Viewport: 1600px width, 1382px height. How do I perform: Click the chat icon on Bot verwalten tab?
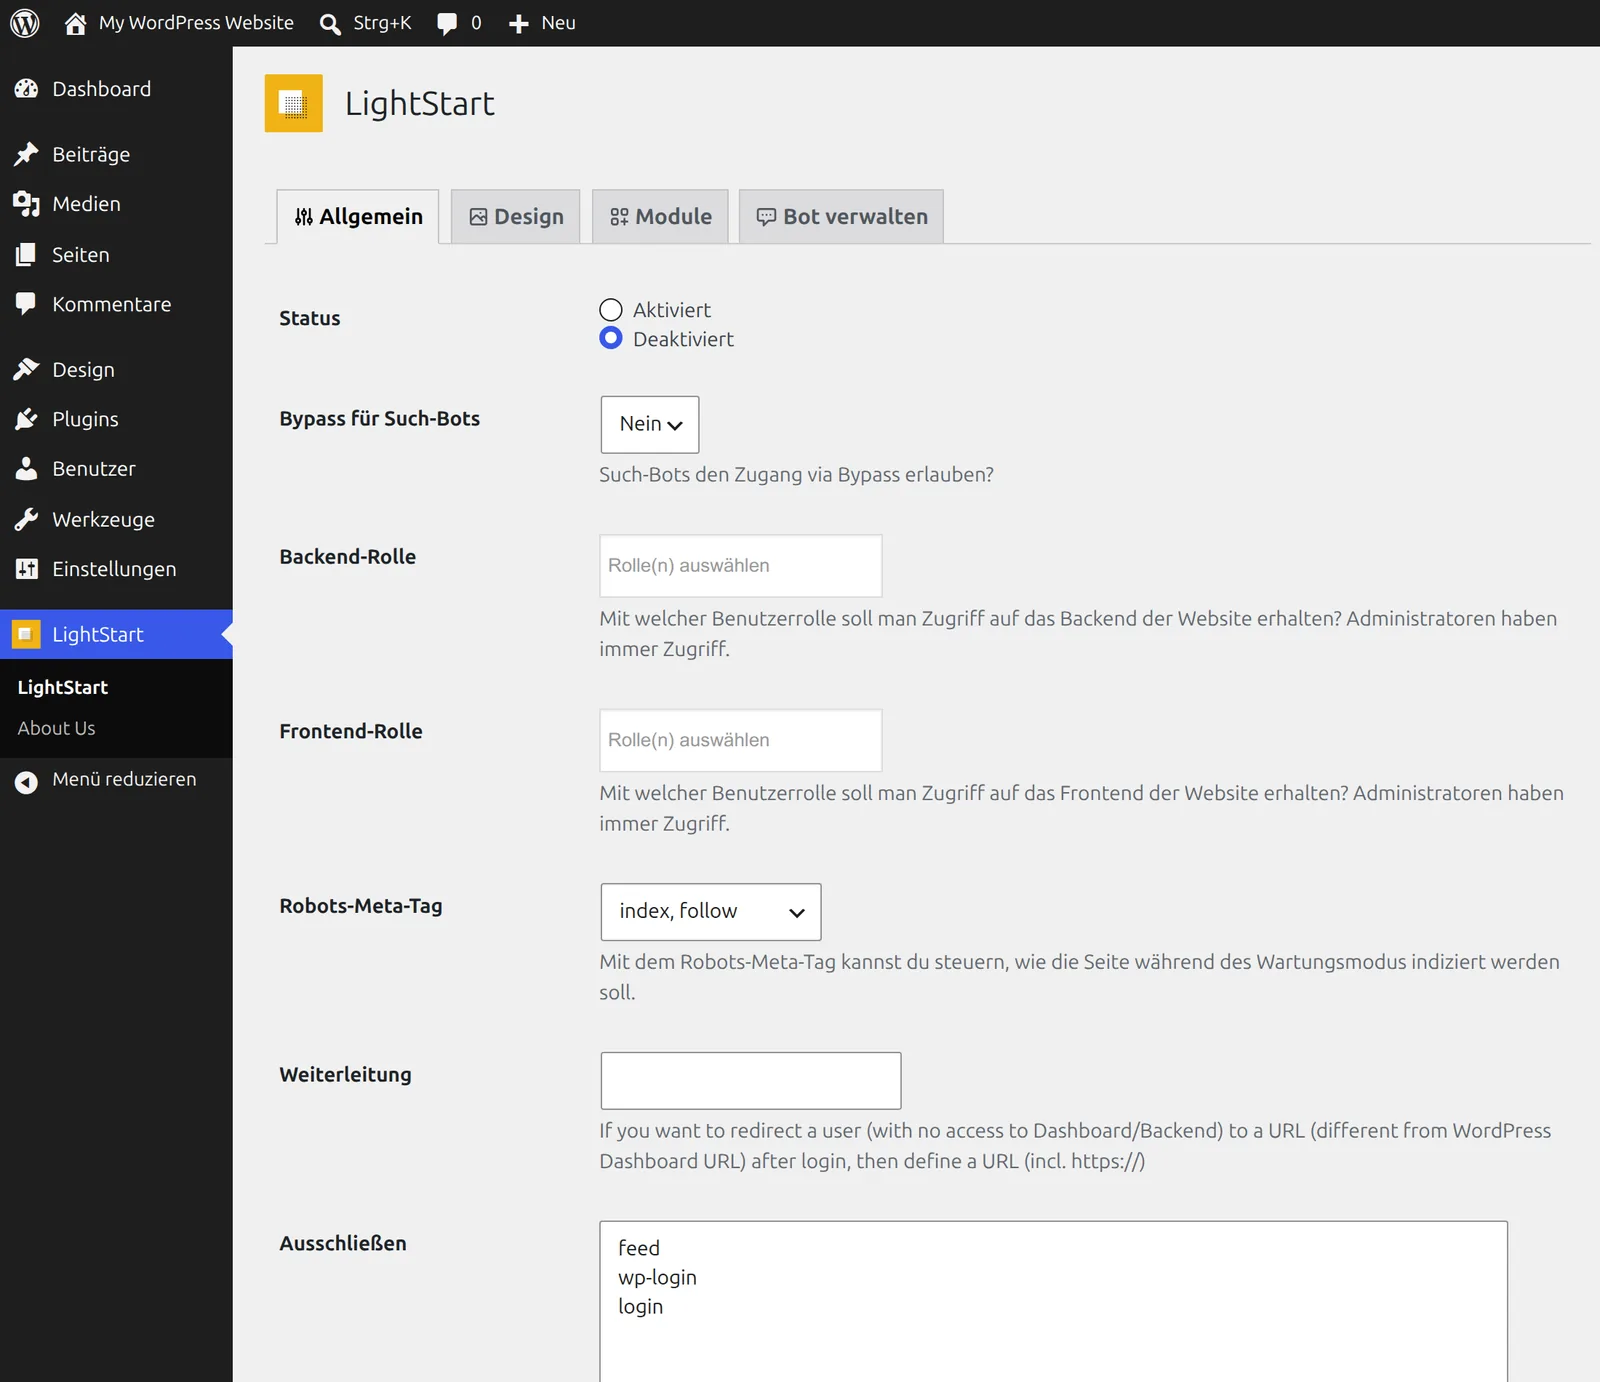pos(766,217)
